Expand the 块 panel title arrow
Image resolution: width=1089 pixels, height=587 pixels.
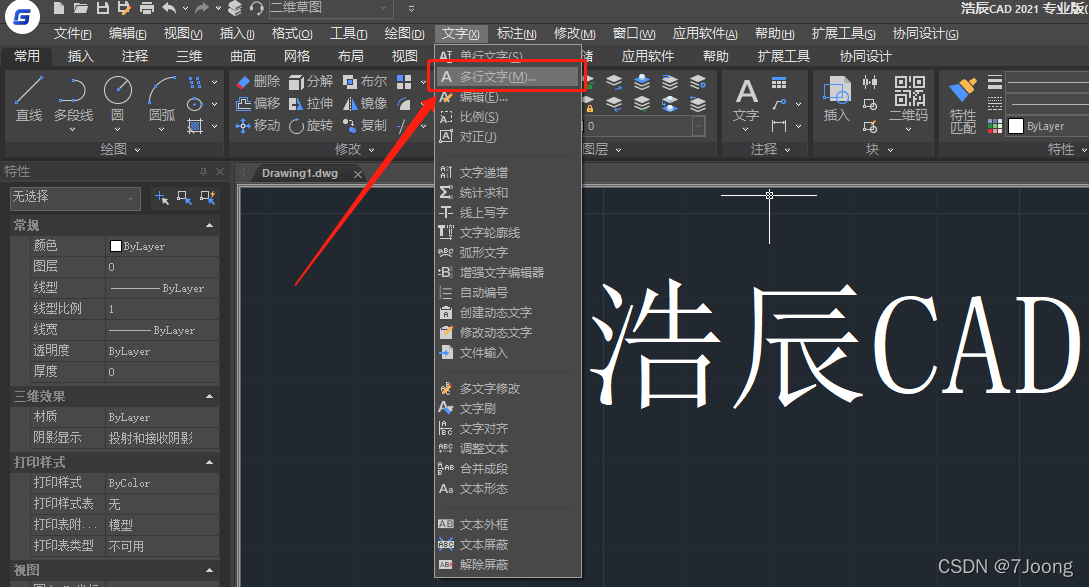pyautogui.click(x=890, y=149)
